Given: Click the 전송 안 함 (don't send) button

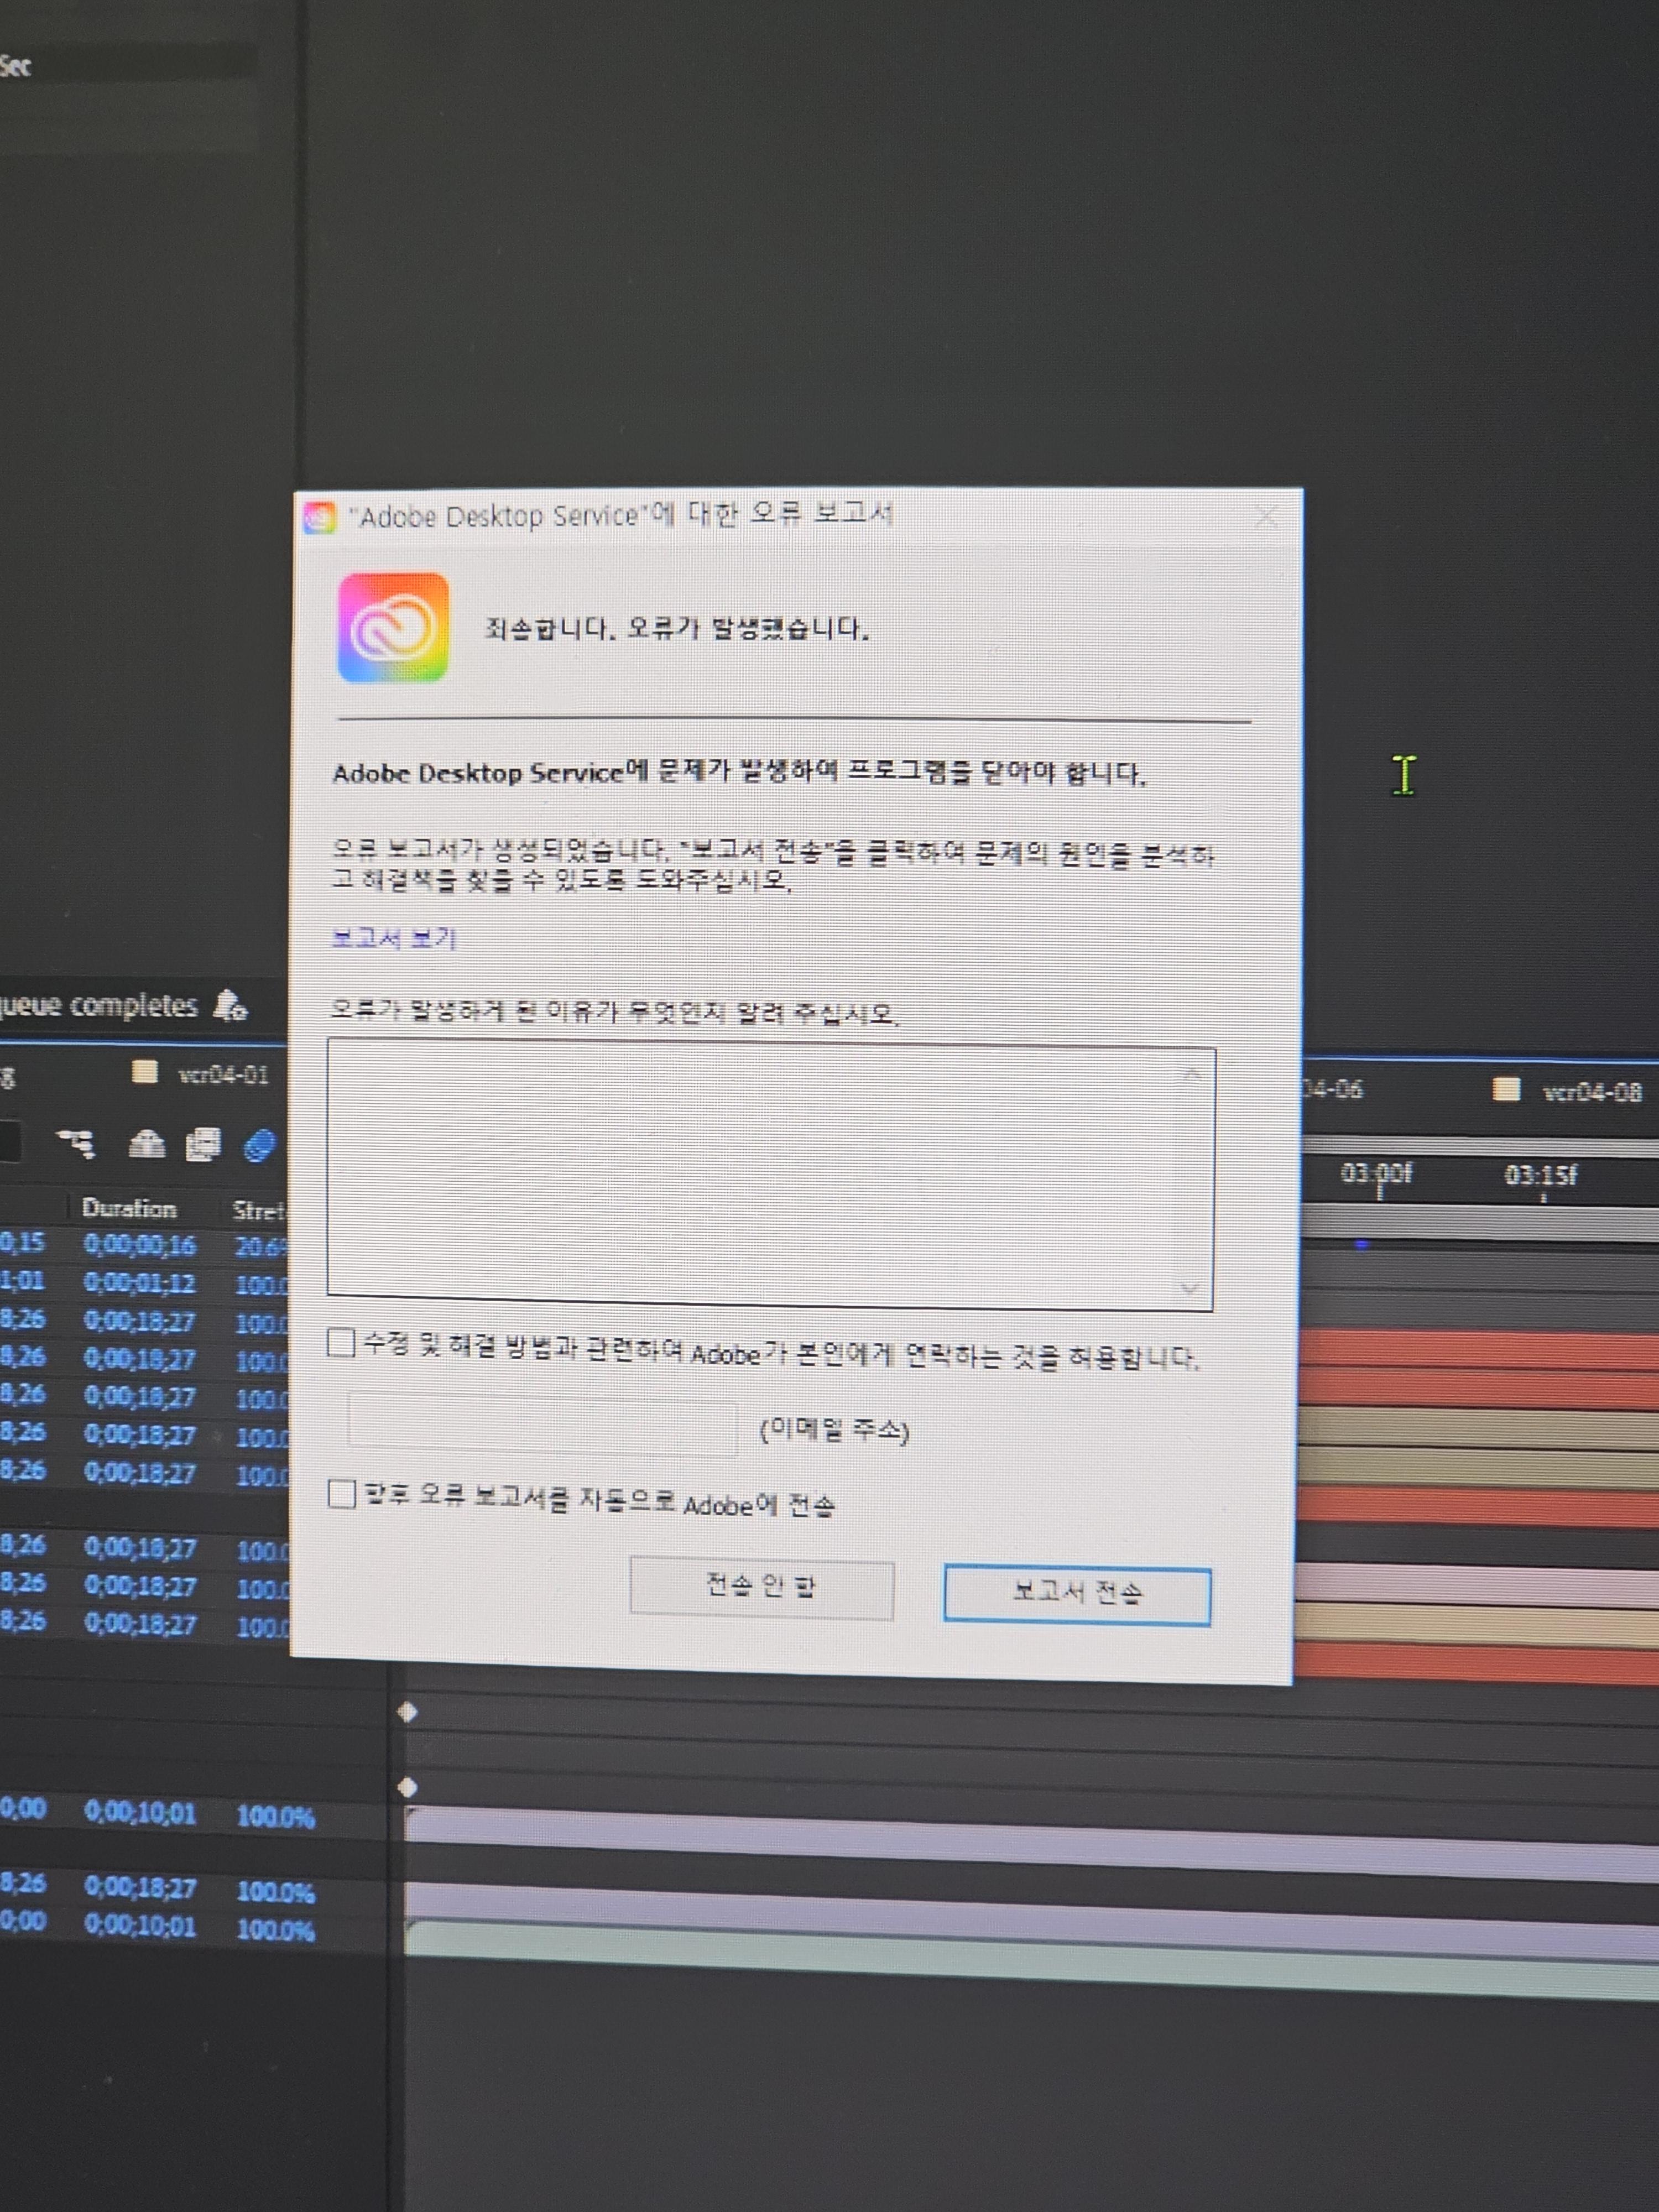Looking at the screenshot, I should (x=761, y=1588).
